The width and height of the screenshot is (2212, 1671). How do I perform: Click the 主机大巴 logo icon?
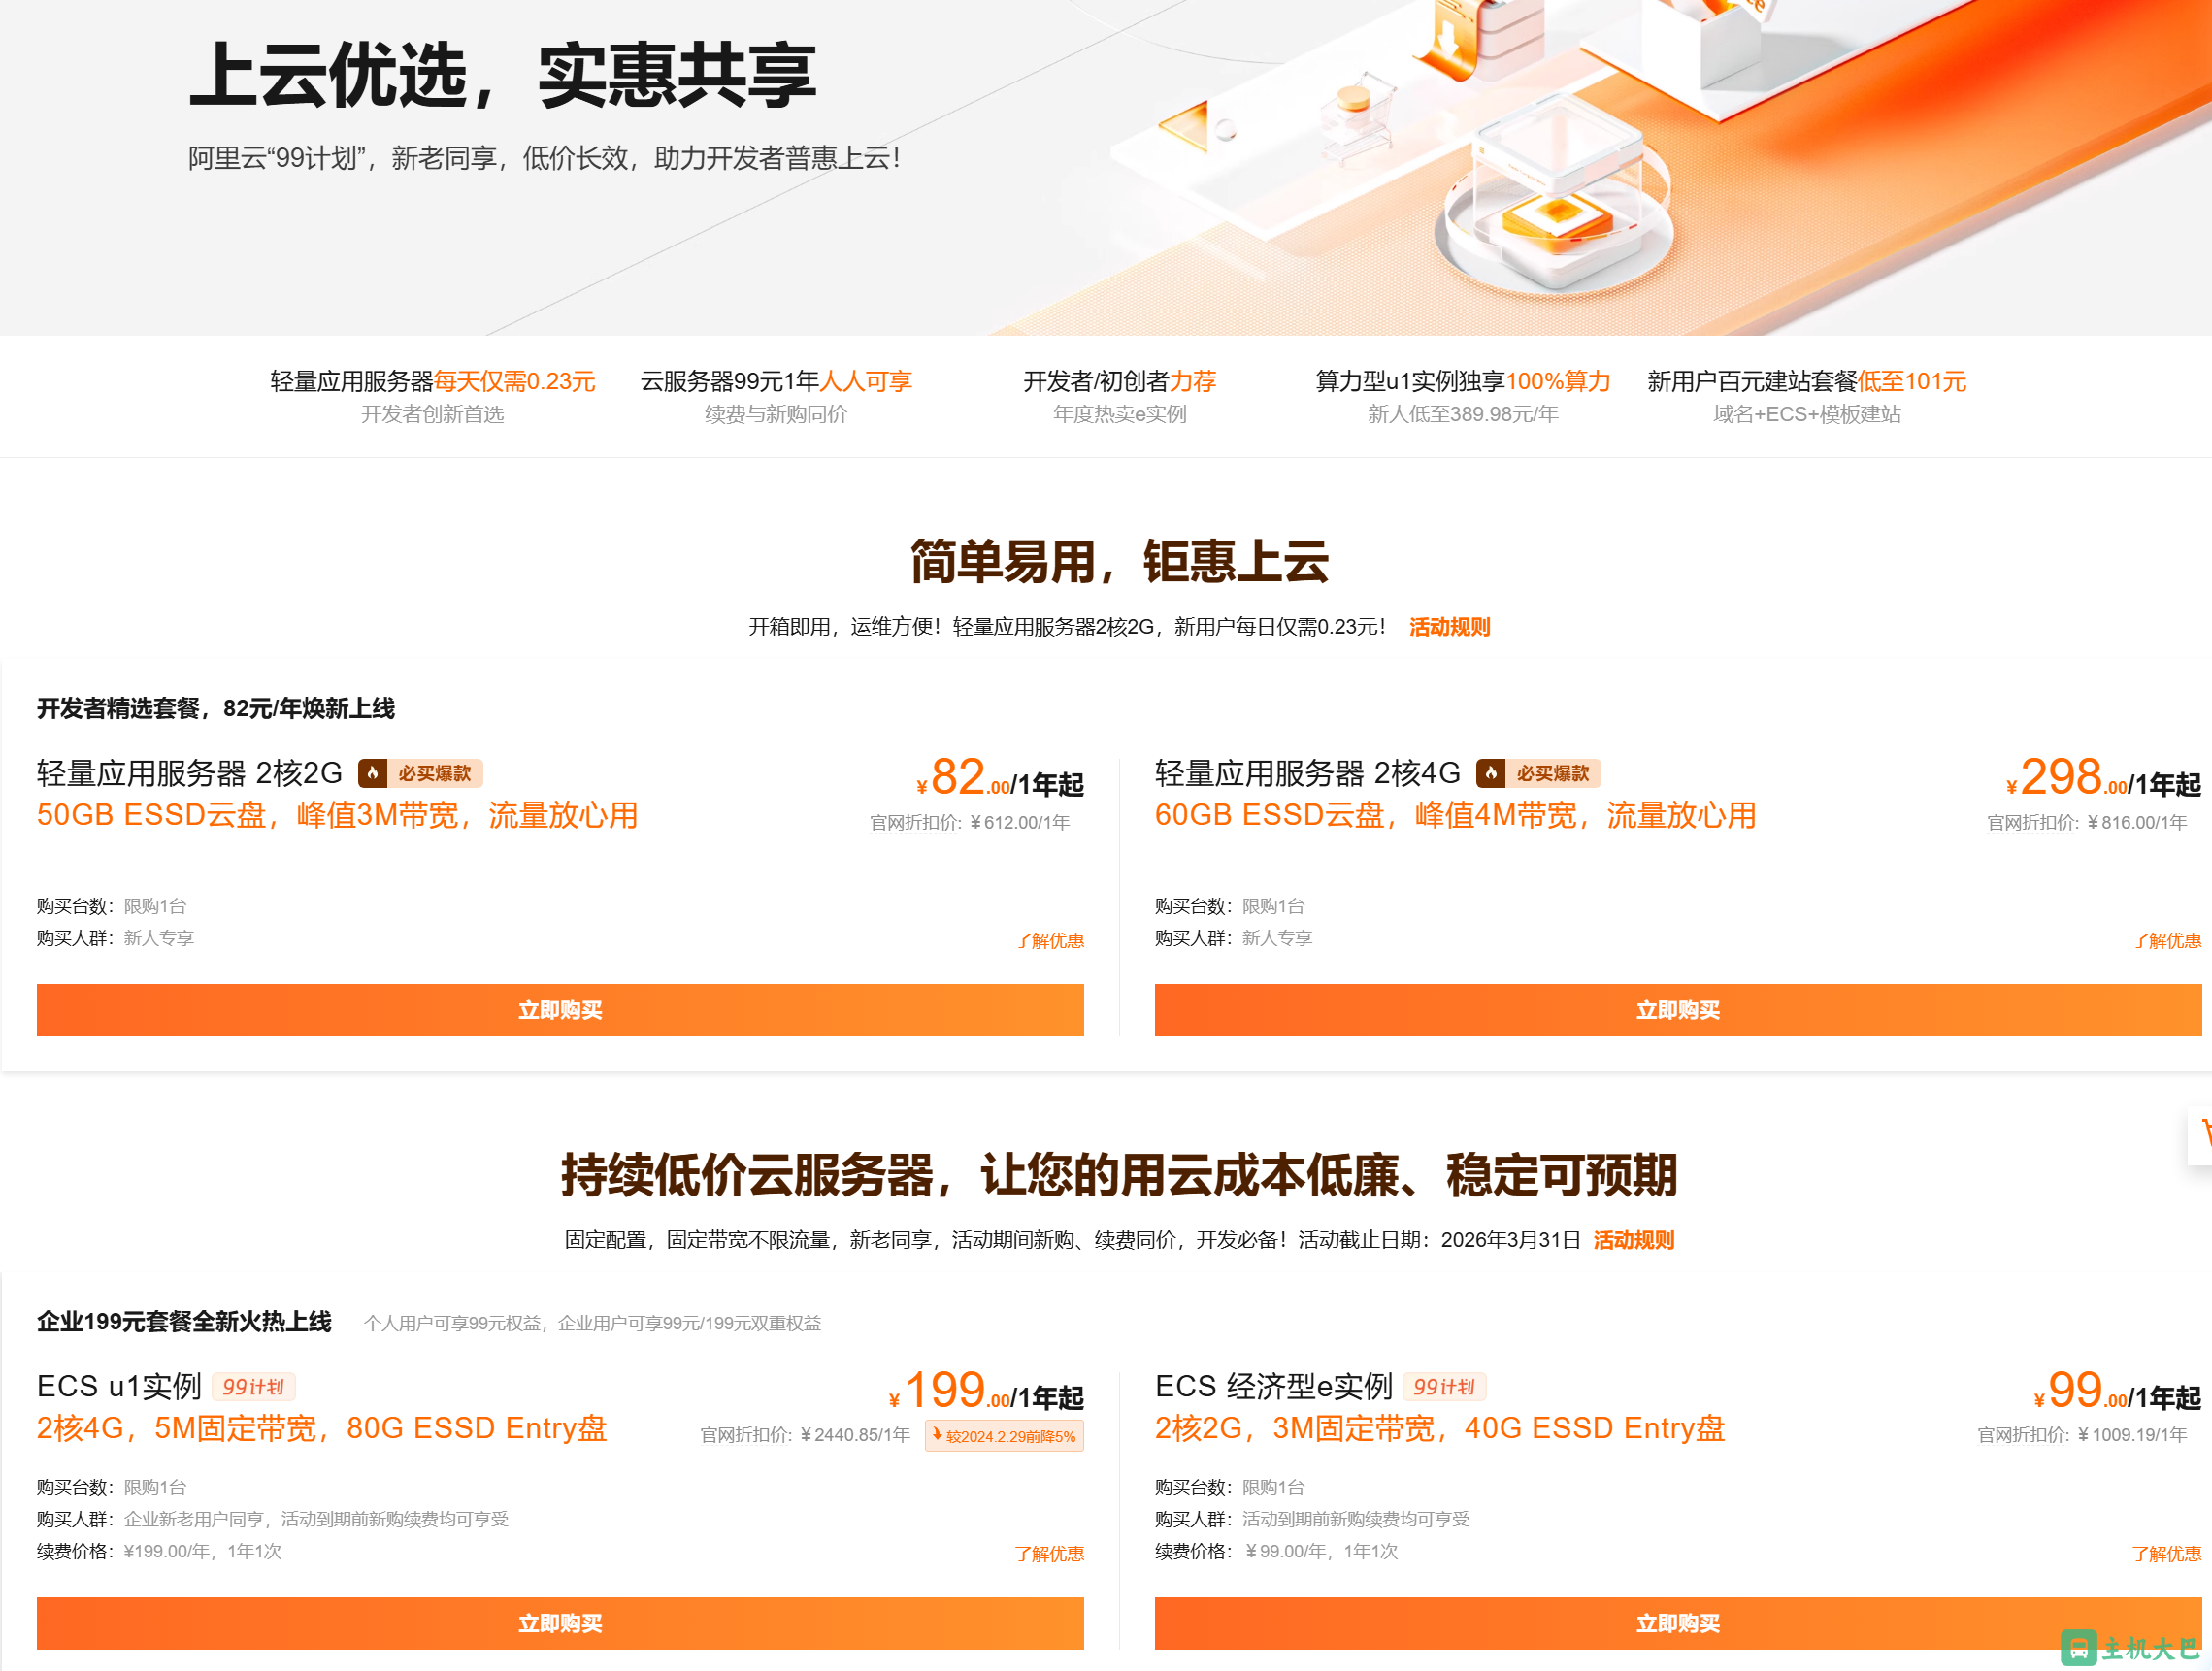click(x=2078, y=1647)
